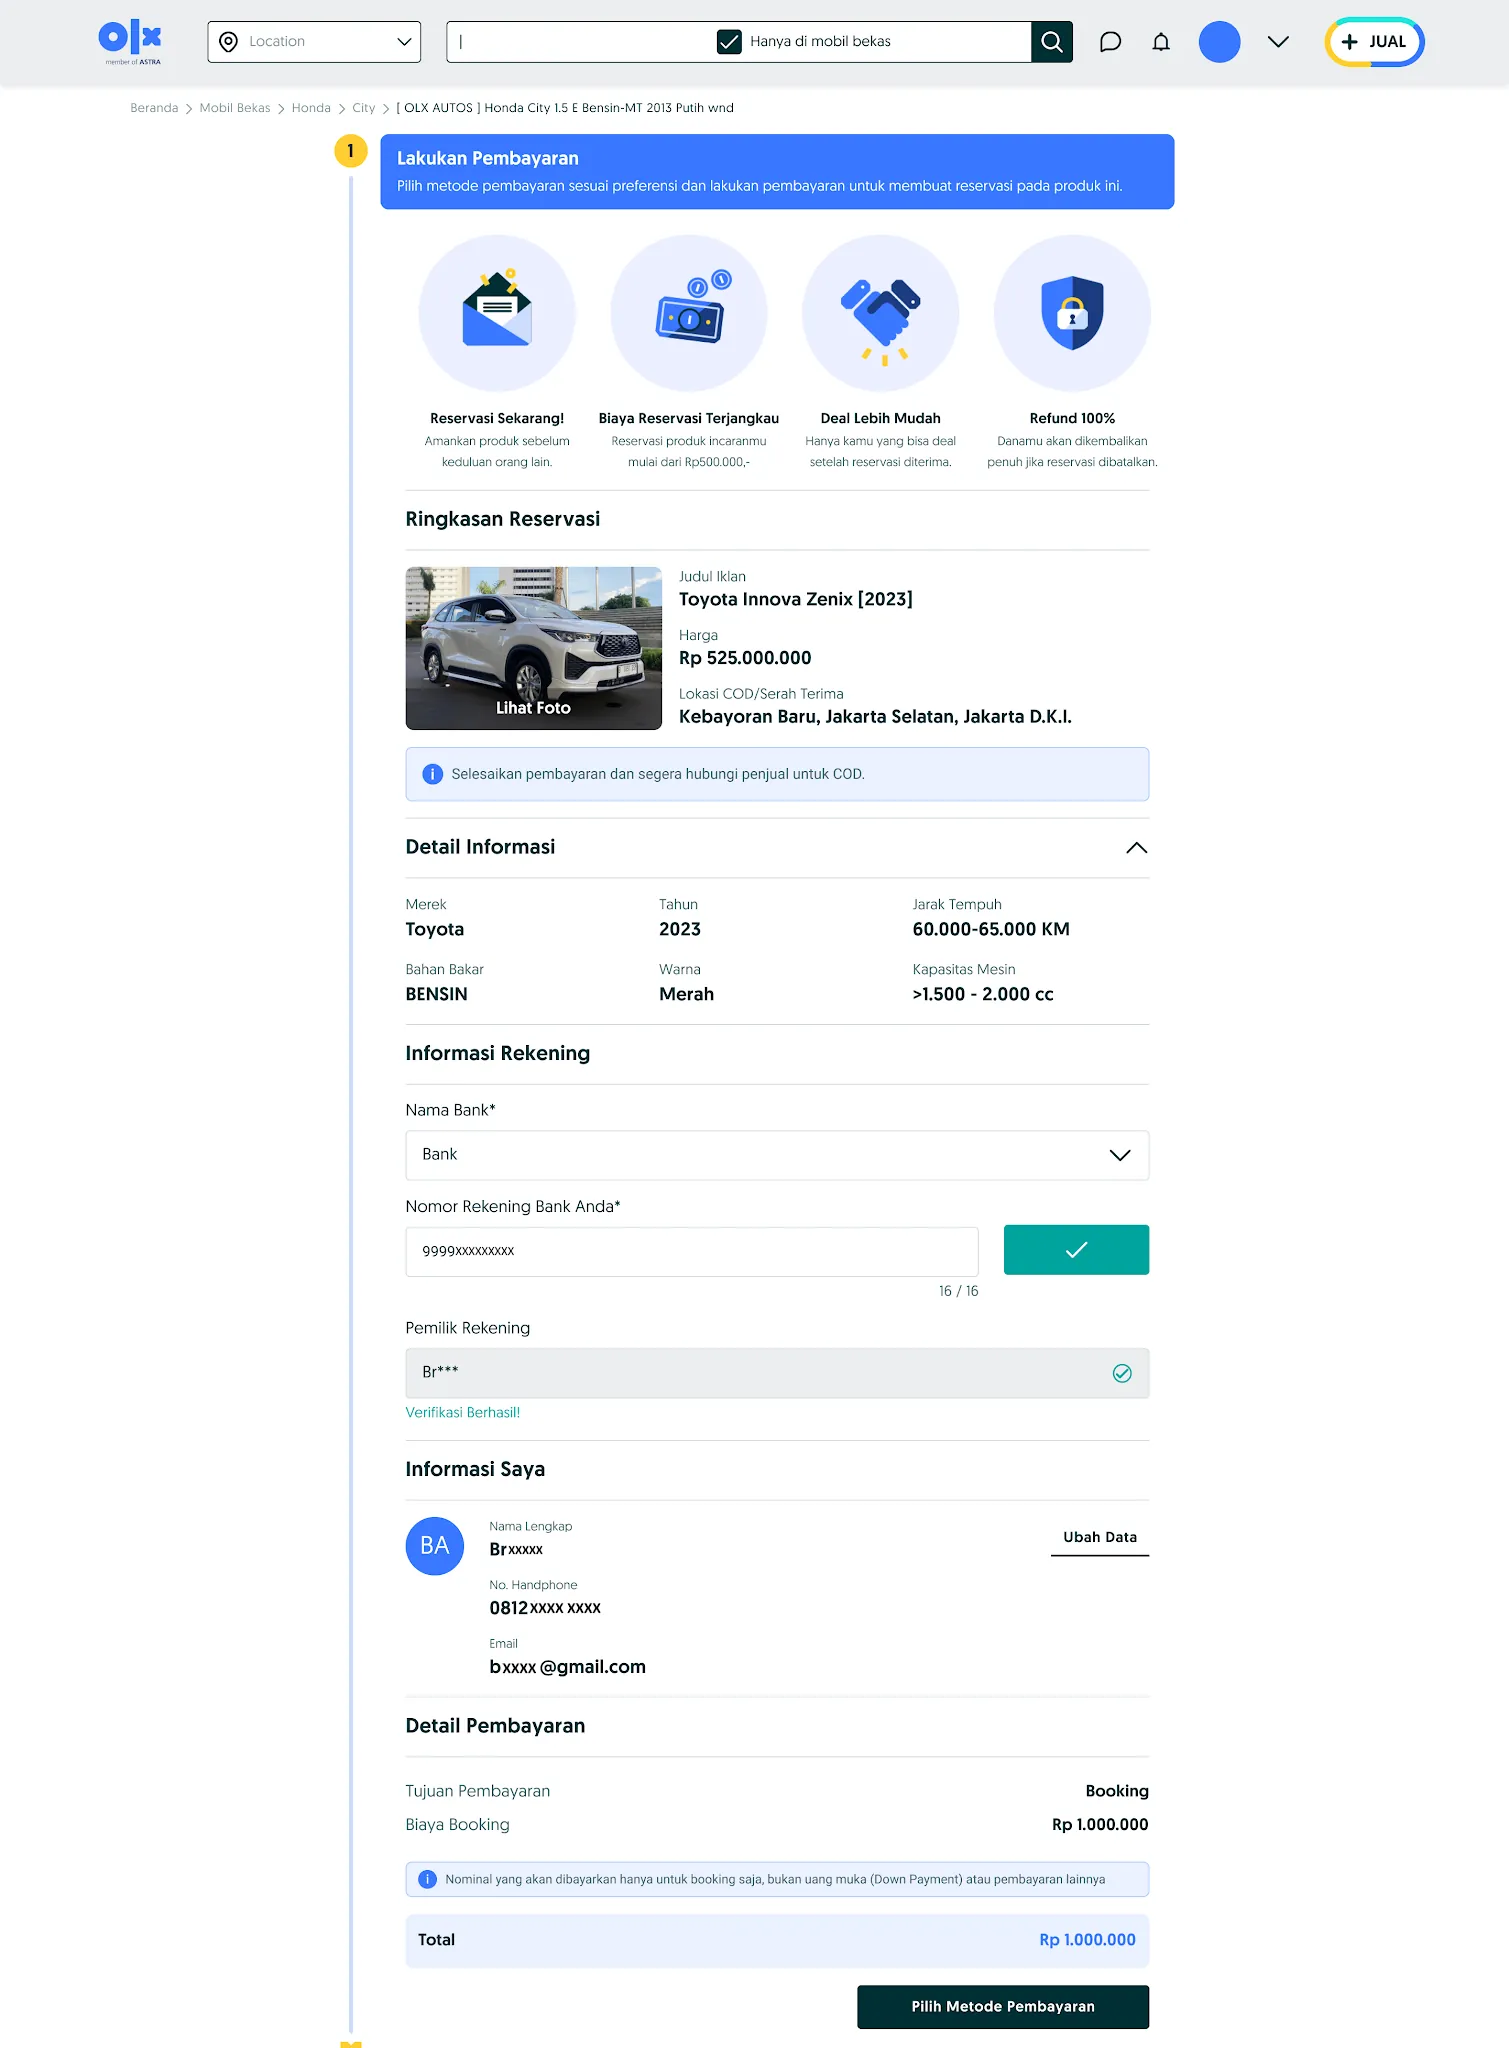Open the notifications bell
This screenshot has height=2048, width=1509.
click(1161, 42)
